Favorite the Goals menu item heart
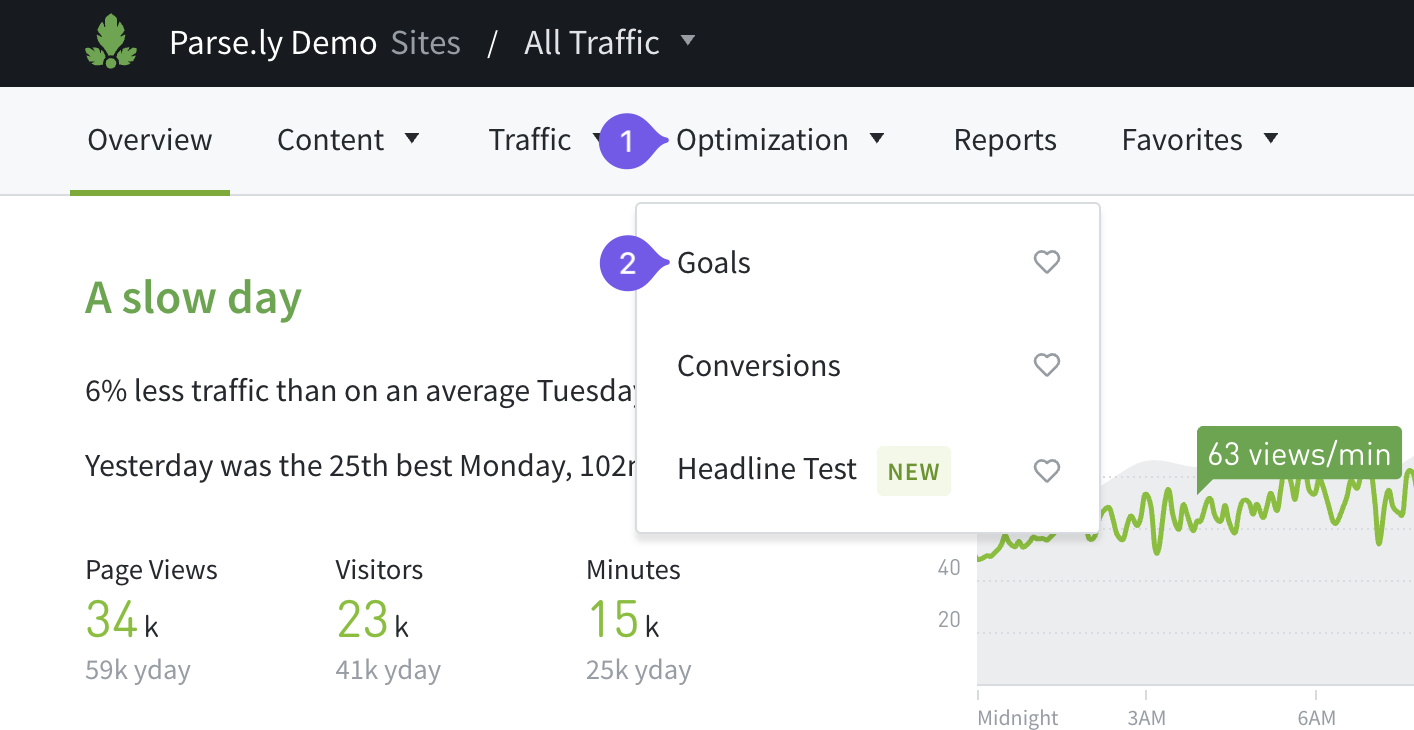1414x730 pixels. click(1046, 263)
